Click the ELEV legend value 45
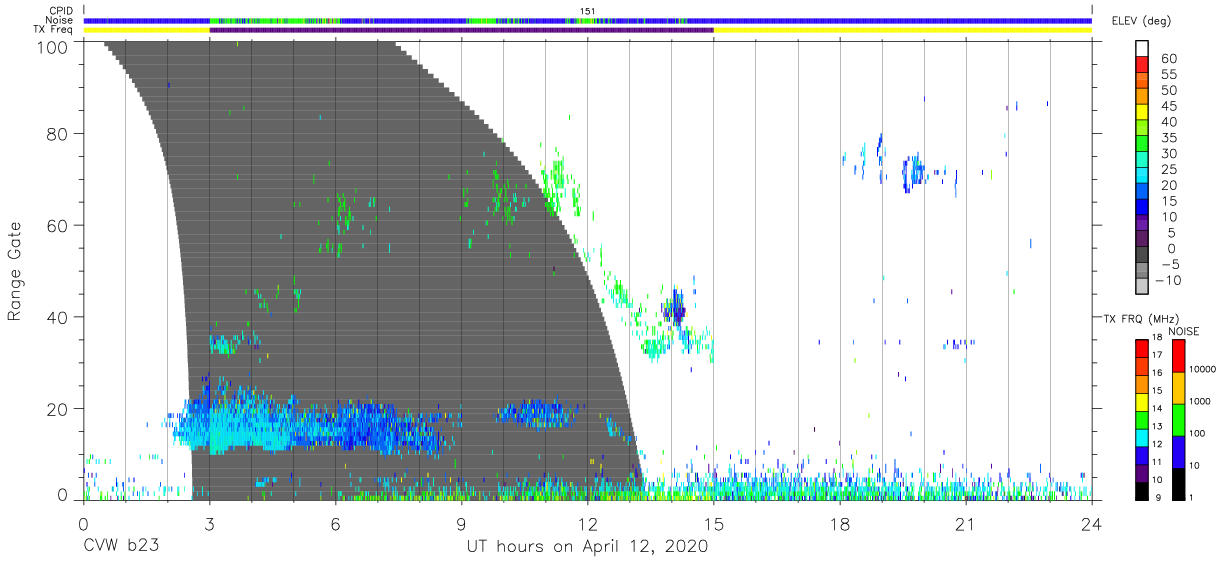1228x567 pixels. [1169, 105]
